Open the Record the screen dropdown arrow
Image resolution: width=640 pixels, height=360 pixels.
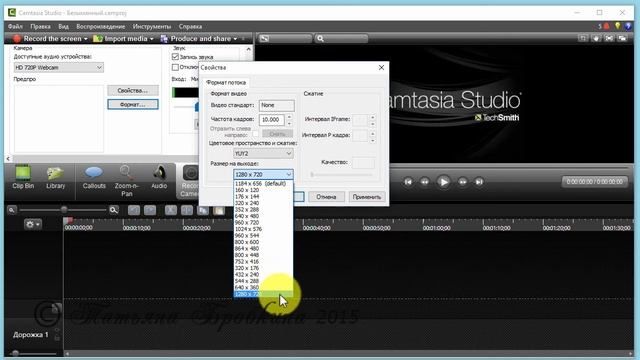[x=86, y=39]
